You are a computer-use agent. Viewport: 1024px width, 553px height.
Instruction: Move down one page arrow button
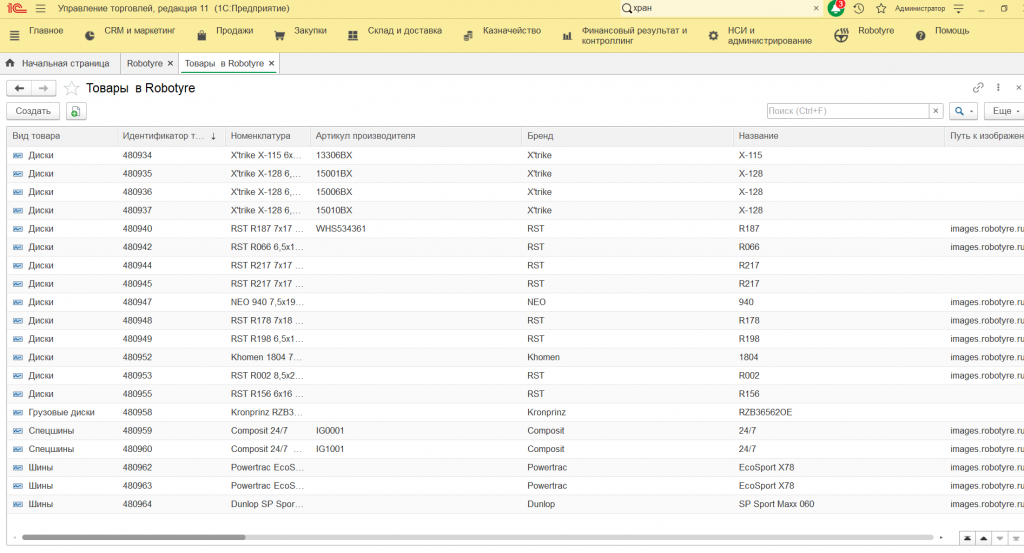pos(1000,539)
